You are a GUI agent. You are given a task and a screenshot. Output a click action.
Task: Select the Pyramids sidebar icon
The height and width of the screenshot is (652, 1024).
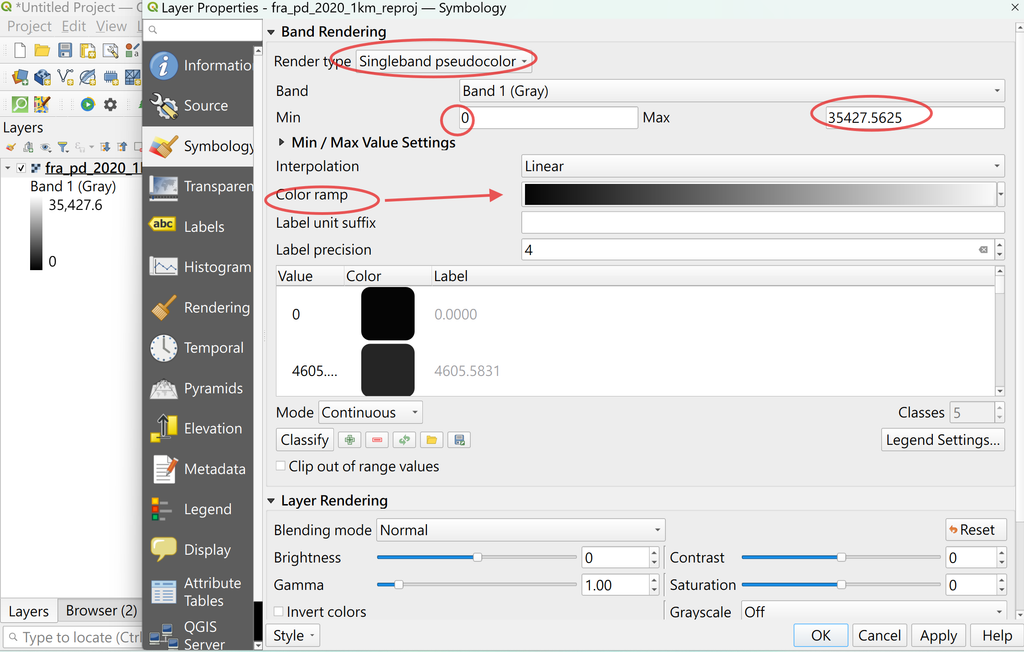(x=163, y=389)
